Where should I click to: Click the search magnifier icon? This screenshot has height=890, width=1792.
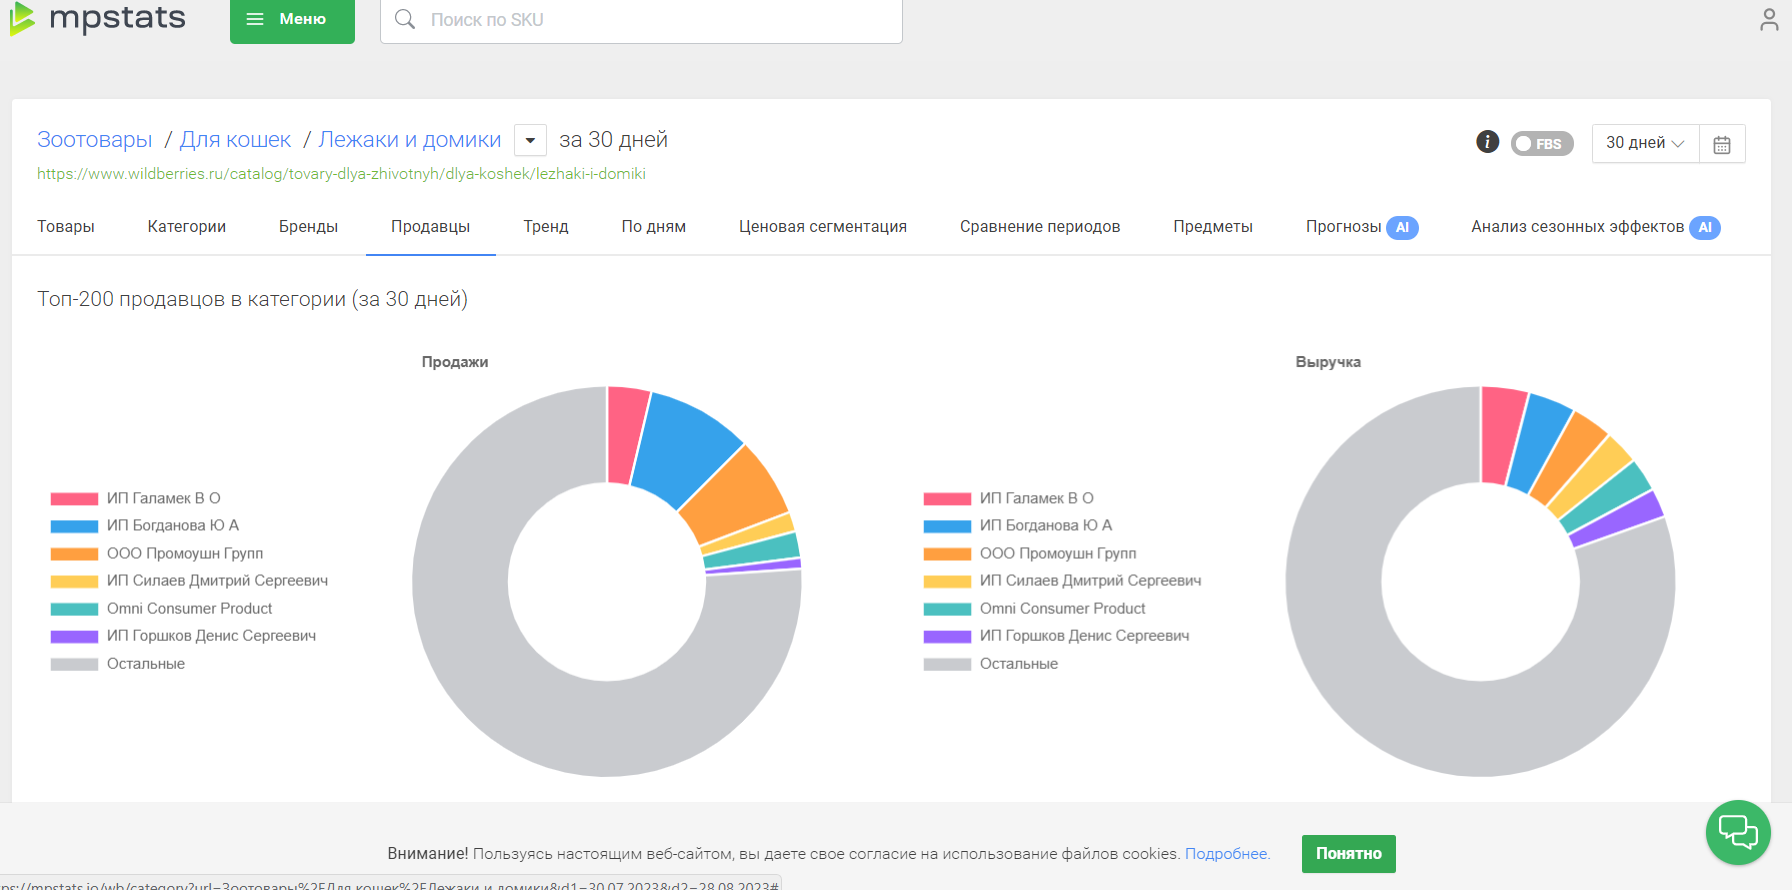[x=405, y=20]
